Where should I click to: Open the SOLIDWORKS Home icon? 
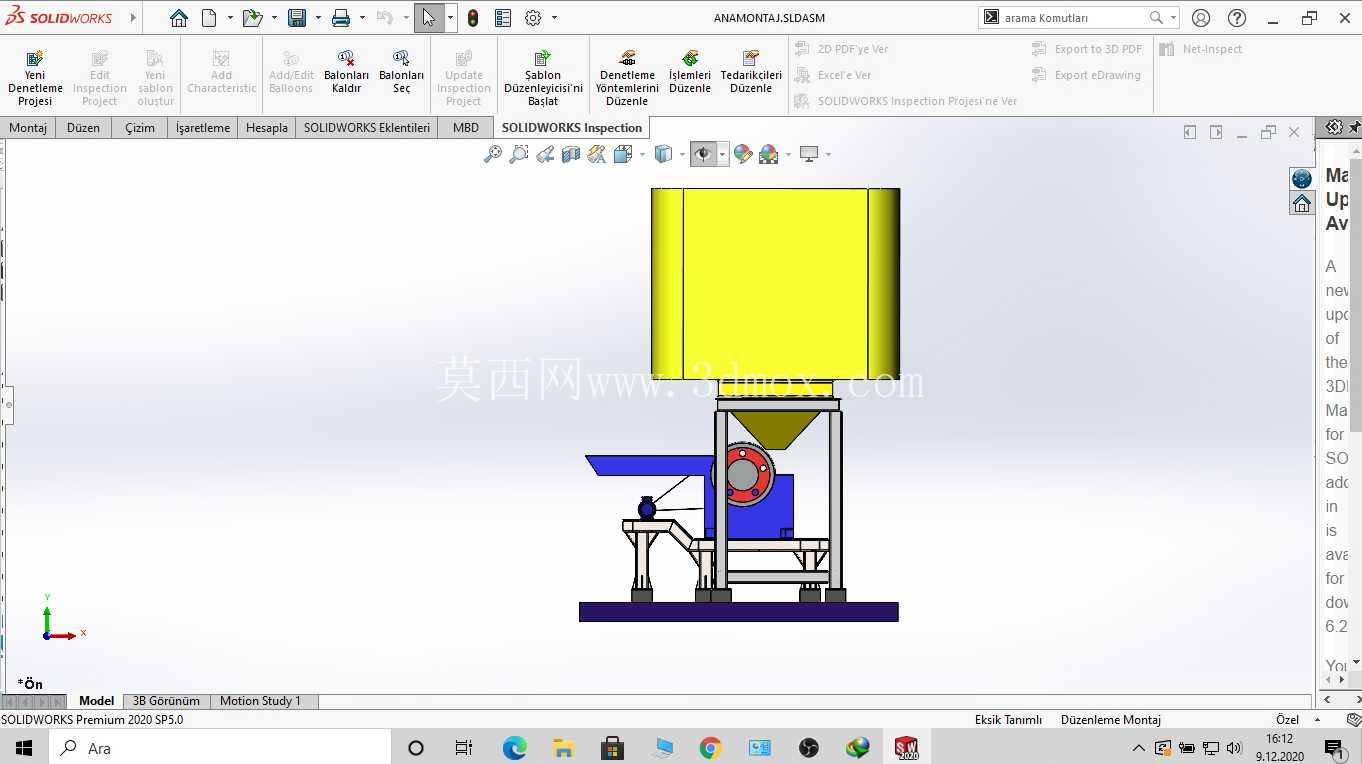178,18
